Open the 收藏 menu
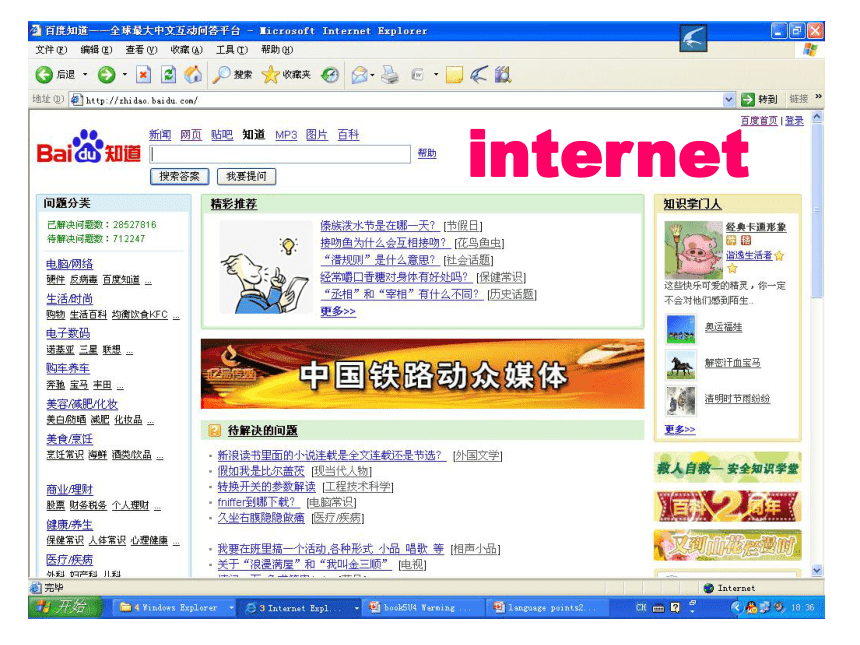The width and height of the screenshot is (860, 645). click(x=186, y=50)
